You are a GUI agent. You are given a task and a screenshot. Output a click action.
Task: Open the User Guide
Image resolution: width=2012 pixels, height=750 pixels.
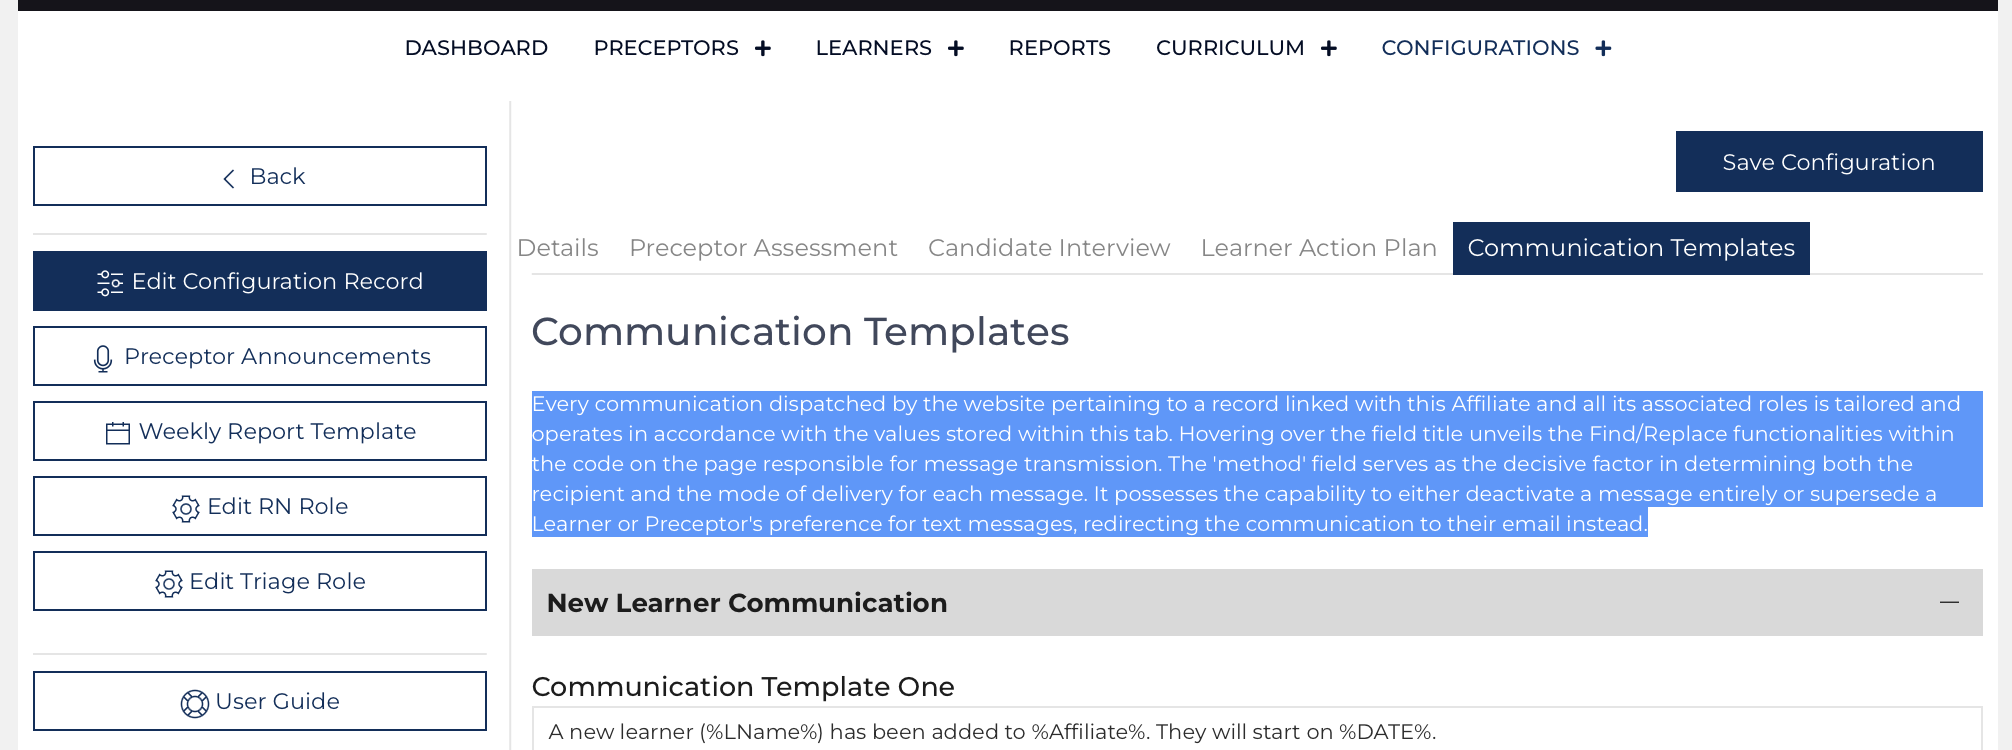(259, 701)
